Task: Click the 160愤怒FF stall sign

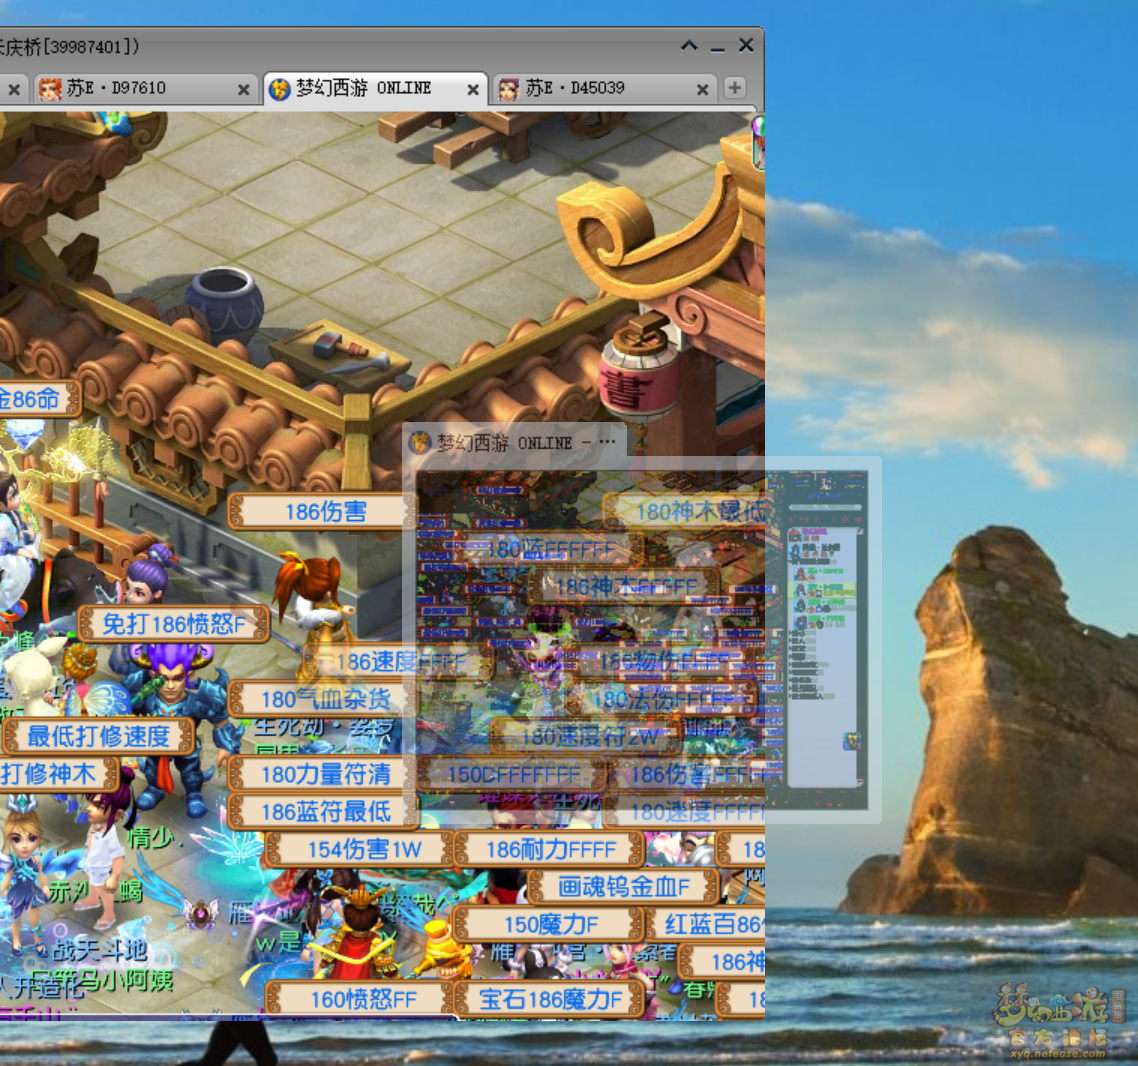Action: (x=361, y=999)
